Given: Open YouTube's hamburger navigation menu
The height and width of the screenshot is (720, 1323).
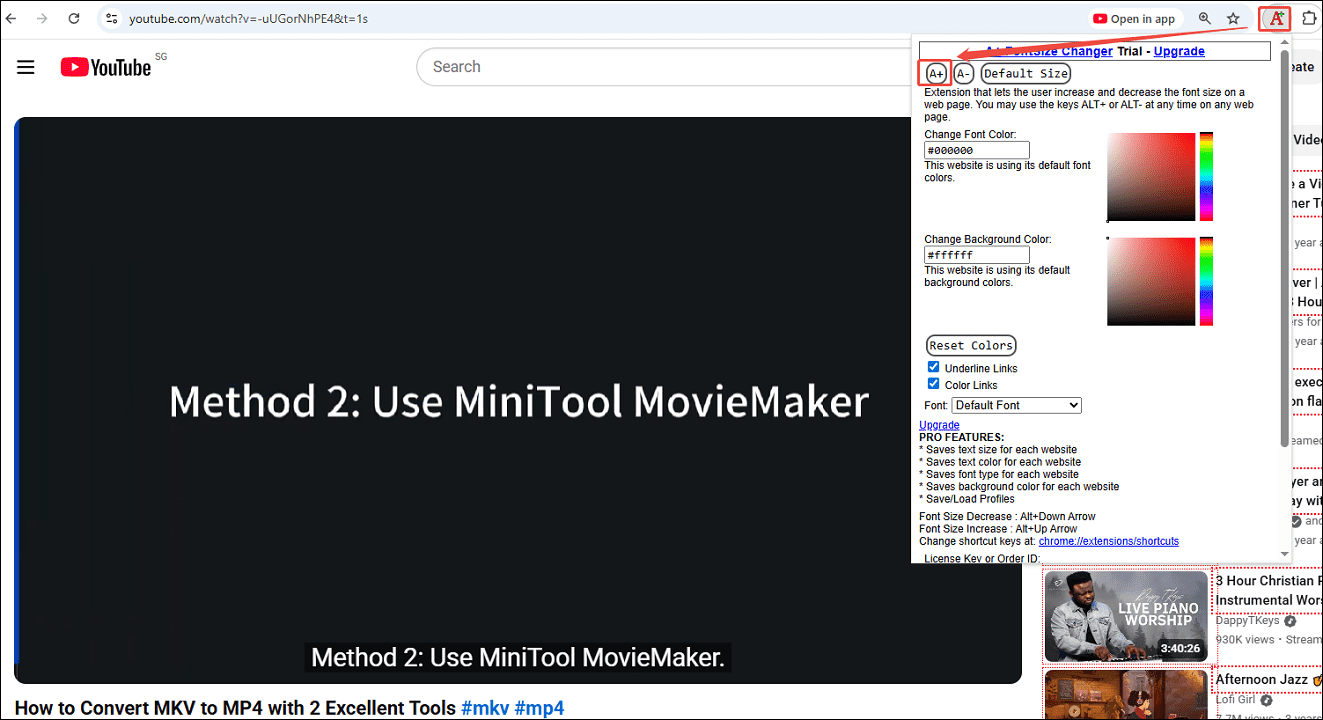Looking at the screenshot, I should pyautogui.click(x=25, y=66).
